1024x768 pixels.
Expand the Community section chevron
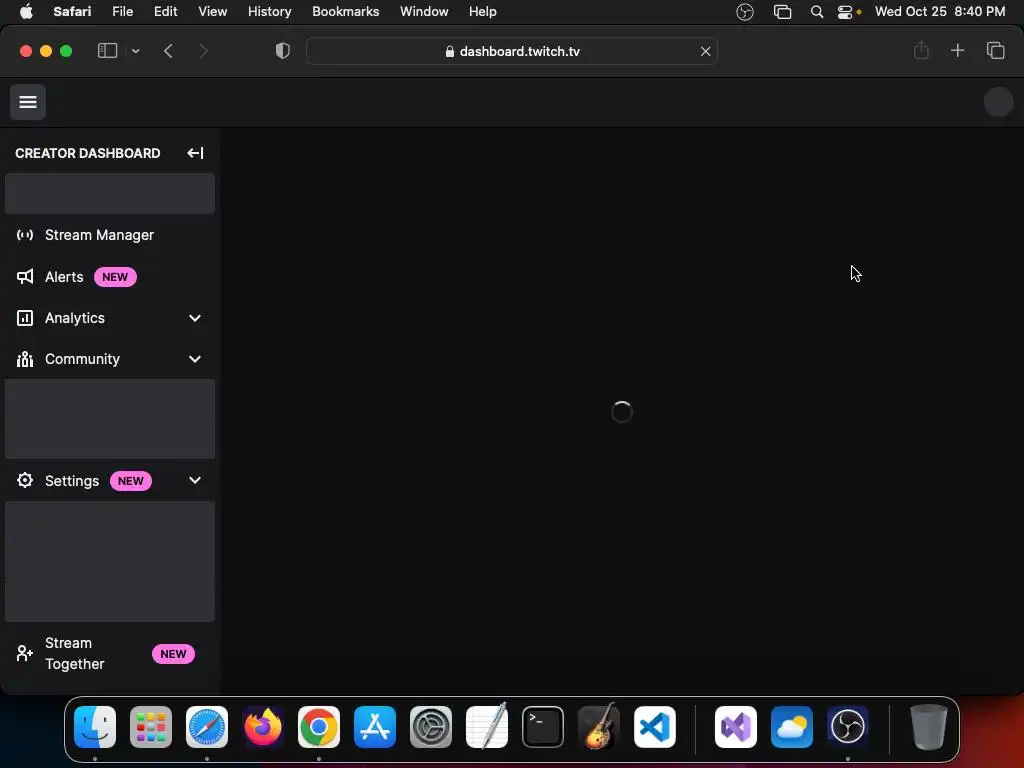click(x=195, y=359)
